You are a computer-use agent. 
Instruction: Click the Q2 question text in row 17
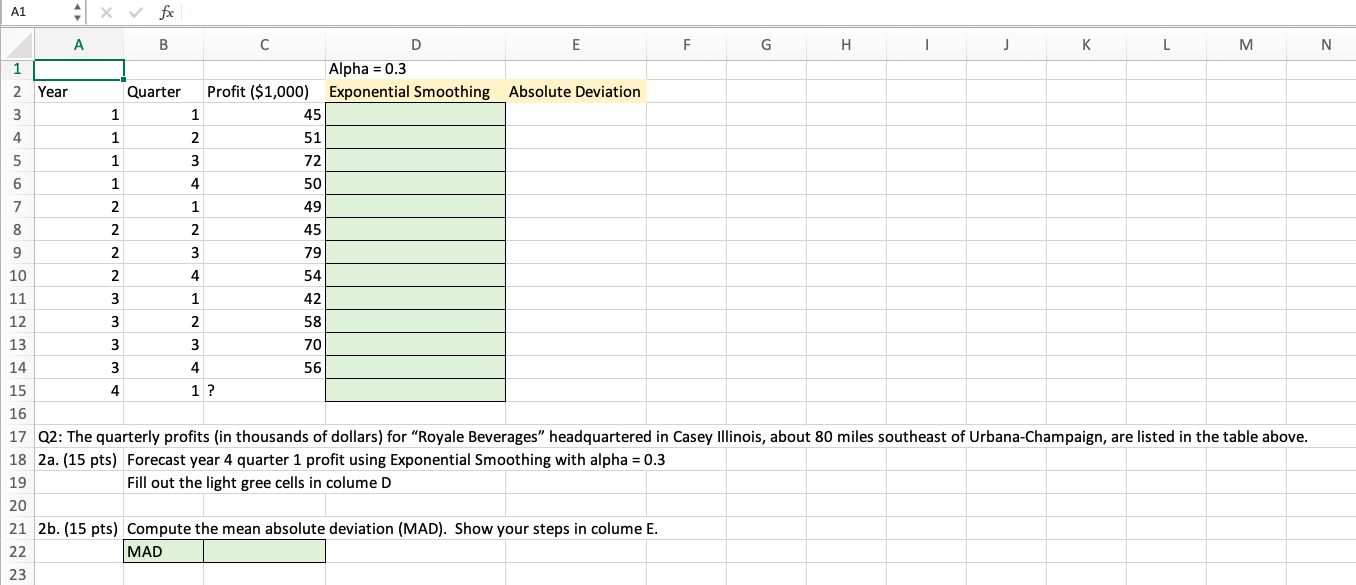(x=672, y=437)
